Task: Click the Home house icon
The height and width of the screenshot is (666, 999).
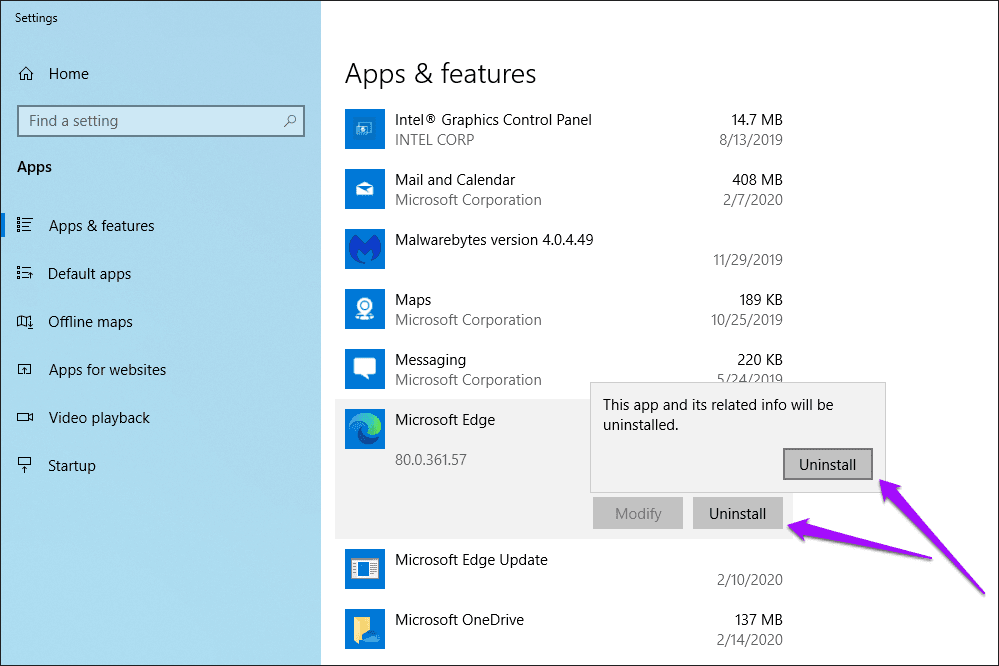Action: click(25, 74)
